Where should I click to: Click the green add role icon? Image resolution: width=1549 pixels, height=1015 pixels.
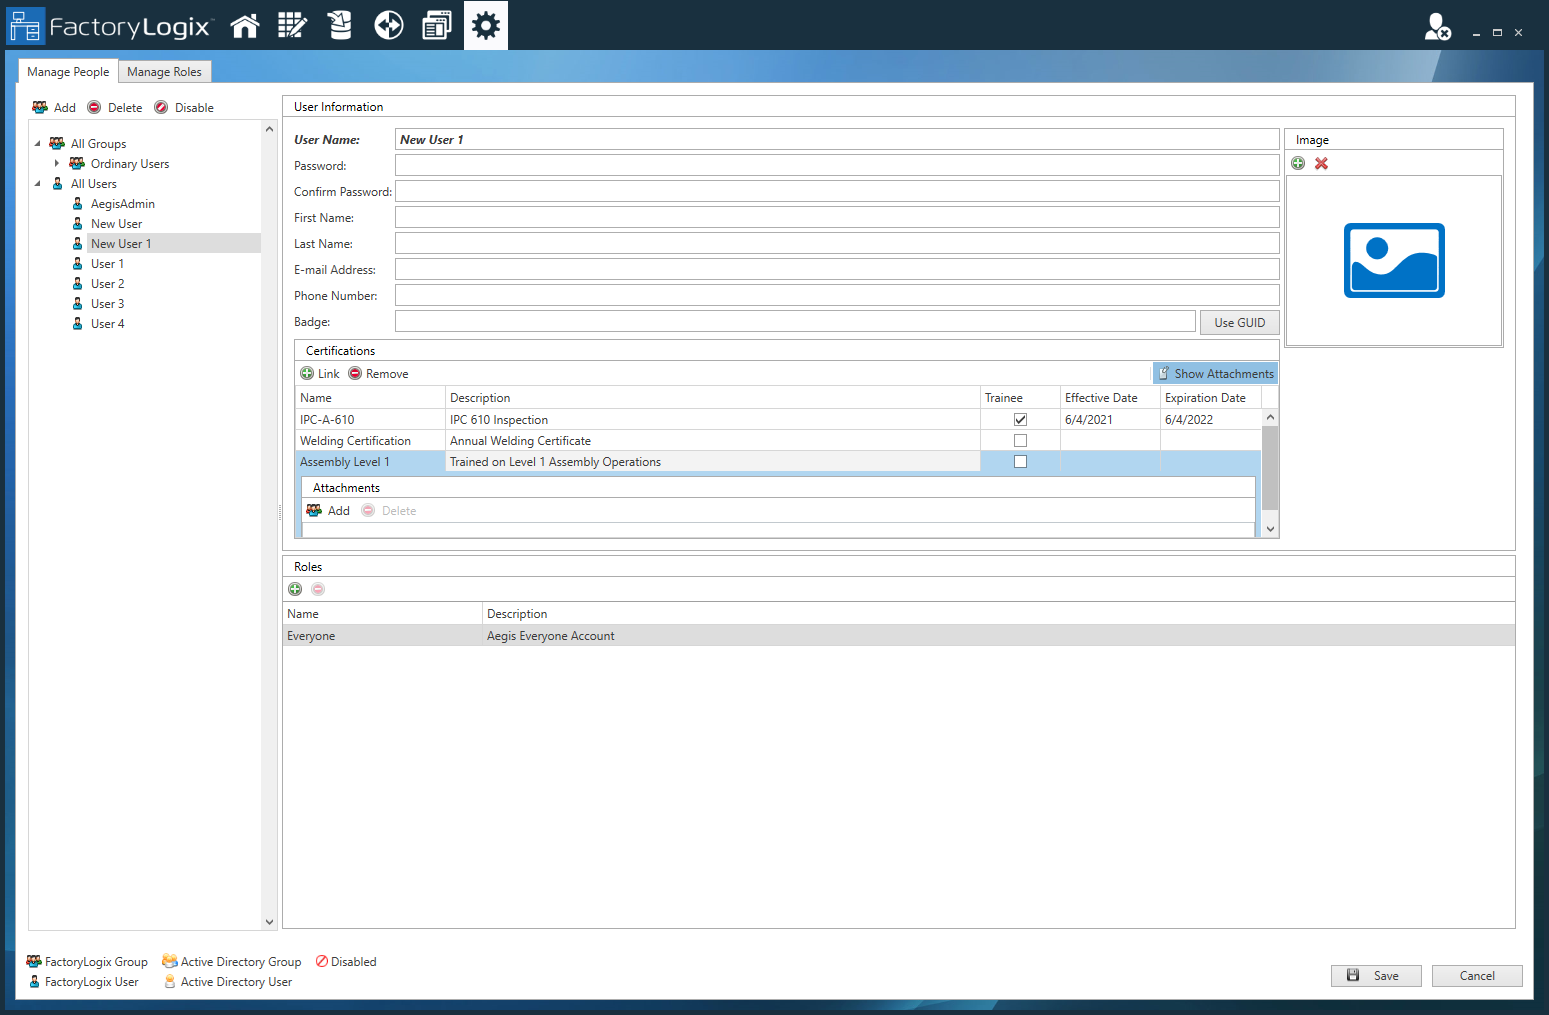tap(295, 589)
